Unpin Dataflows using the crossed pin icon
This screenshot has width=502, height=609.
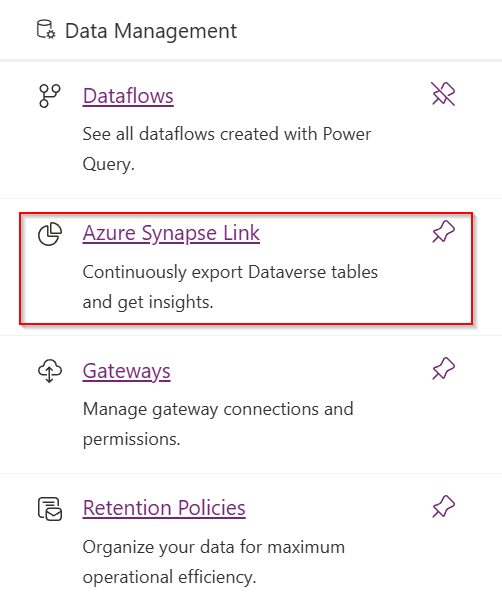tap(443, 94)
